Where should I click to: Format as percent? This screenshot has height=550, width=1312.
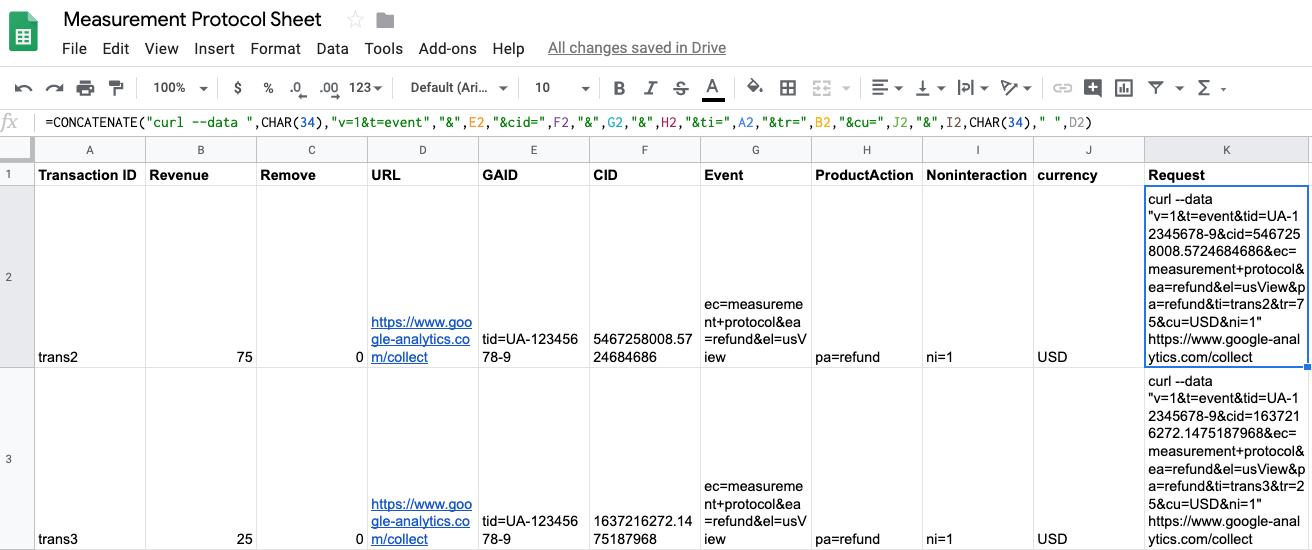click(268, 88)
